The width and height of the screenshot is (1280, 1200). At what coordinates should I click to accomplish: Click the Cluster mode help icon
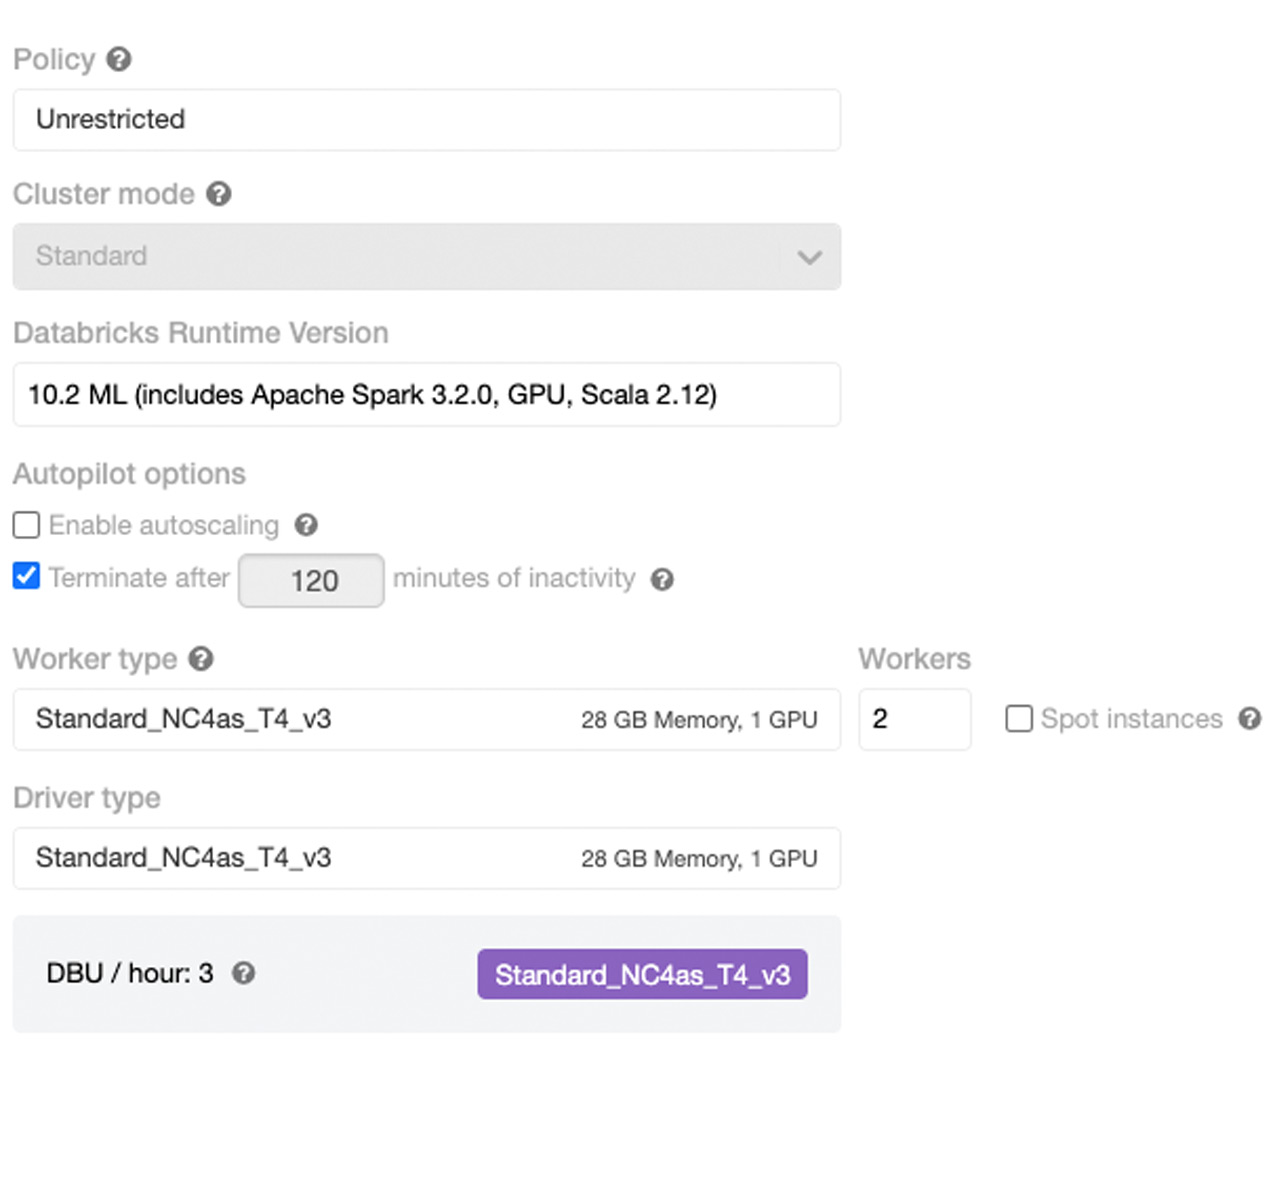coord(219,193)
